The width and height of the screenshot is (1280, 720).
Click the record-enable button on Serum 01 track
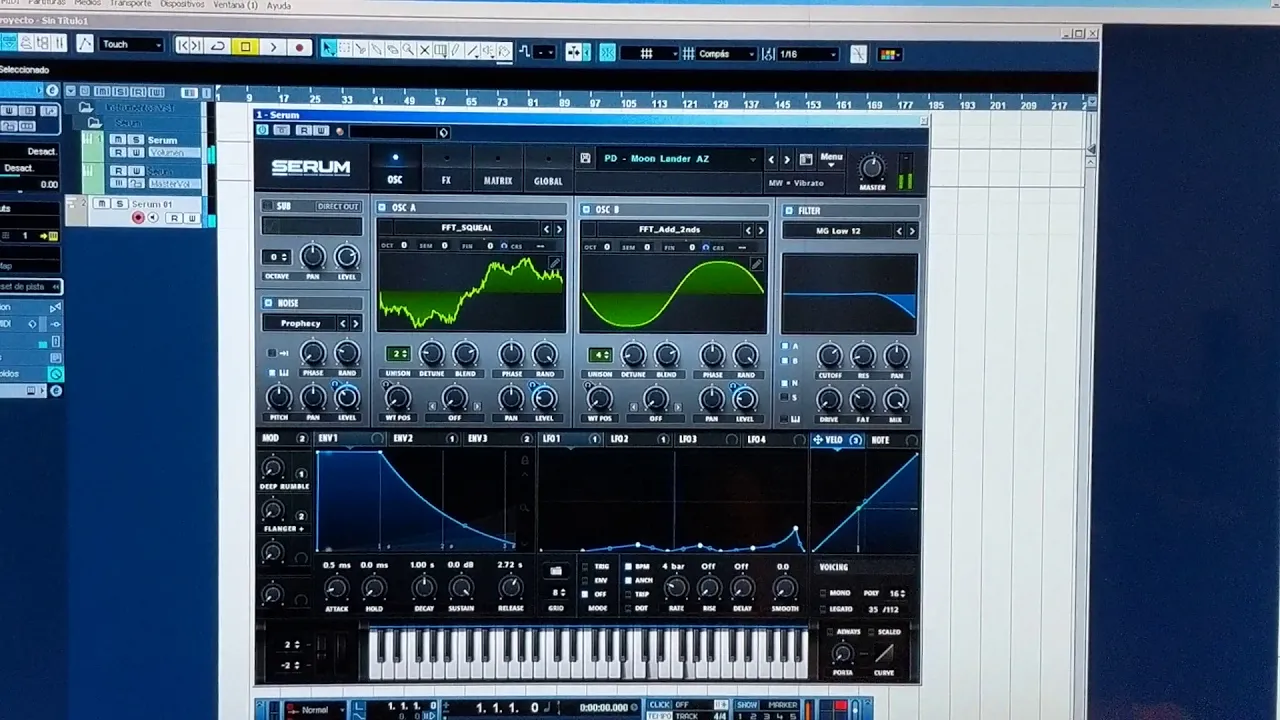(138, 218)
